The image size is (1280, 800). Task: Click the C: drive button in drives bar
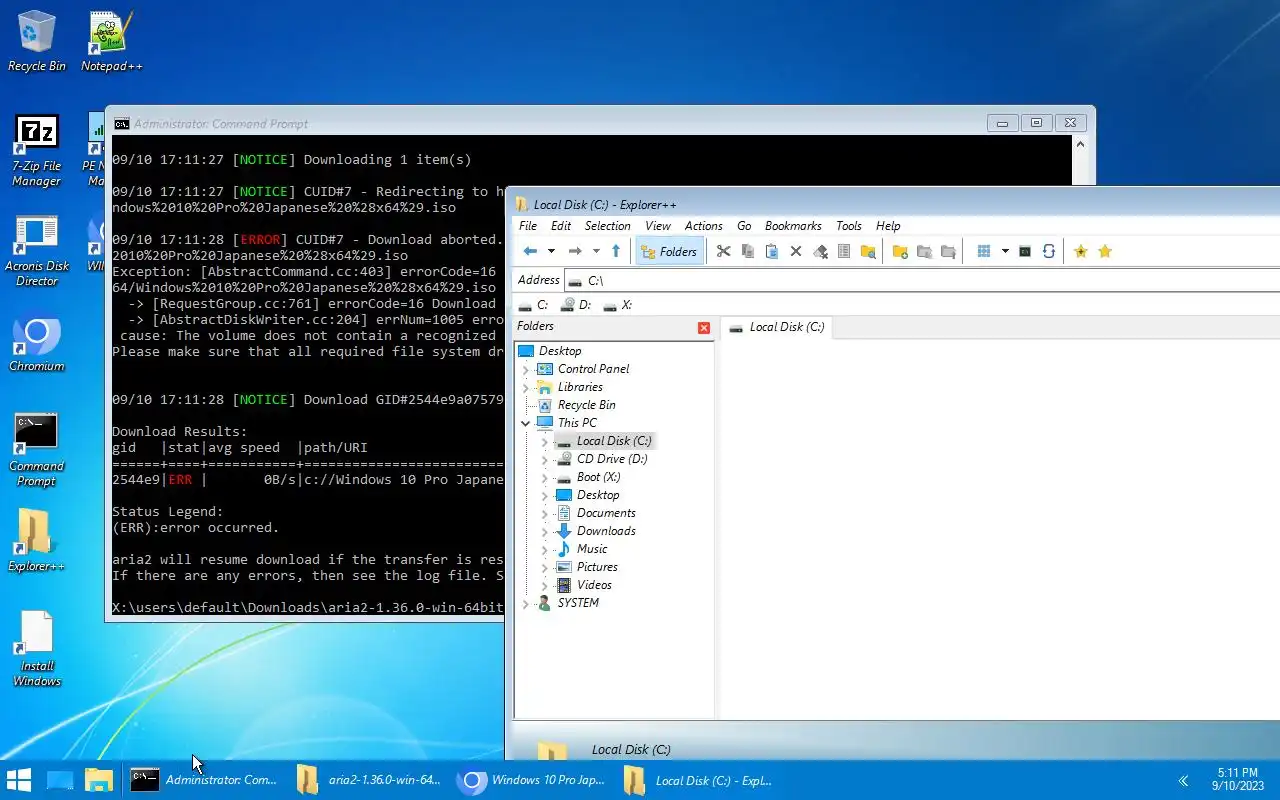click(x=533, y=305)
